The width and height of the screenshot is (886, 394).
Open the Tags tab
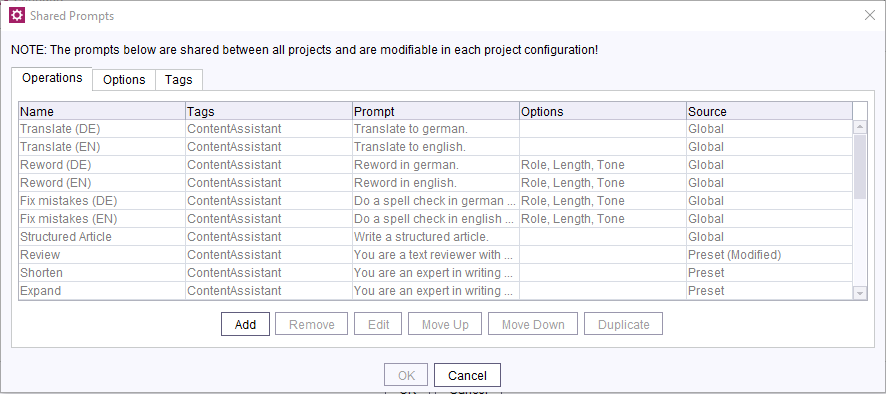[179, 80]
